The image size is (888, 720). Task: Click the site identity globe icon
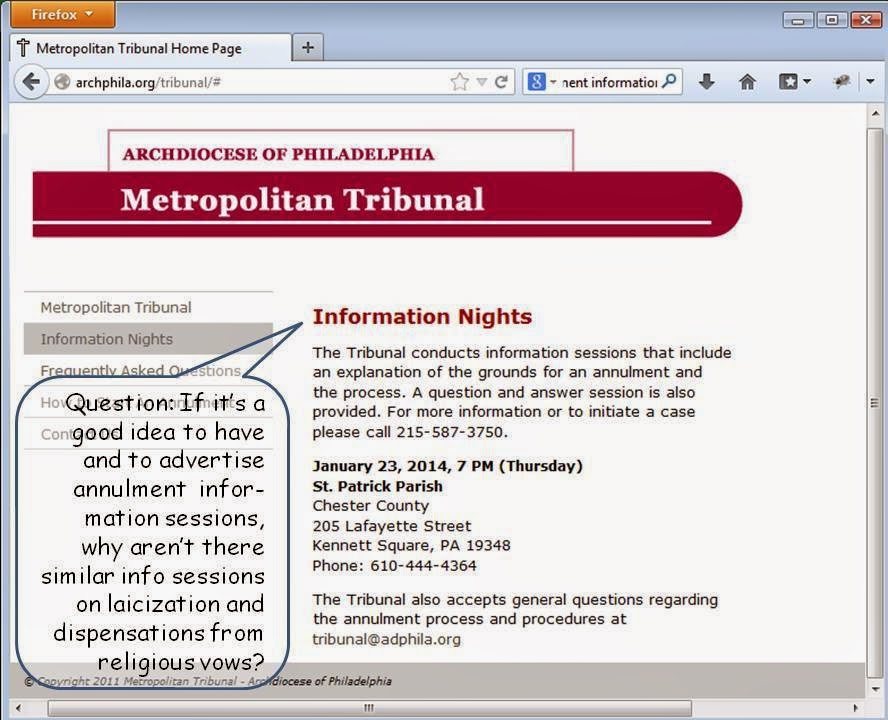tap(62, 82)
